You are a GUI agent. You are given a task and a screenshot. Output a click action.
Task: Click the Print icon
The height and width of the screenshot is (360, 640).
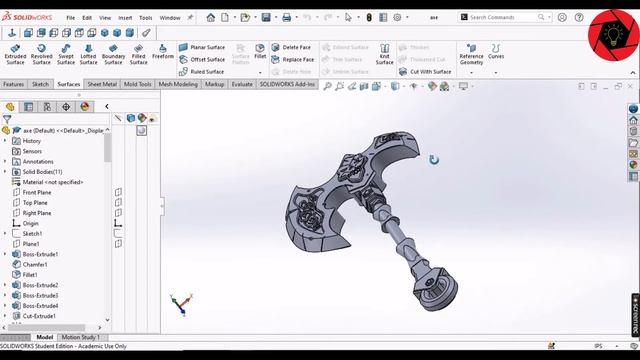point(287,18)
